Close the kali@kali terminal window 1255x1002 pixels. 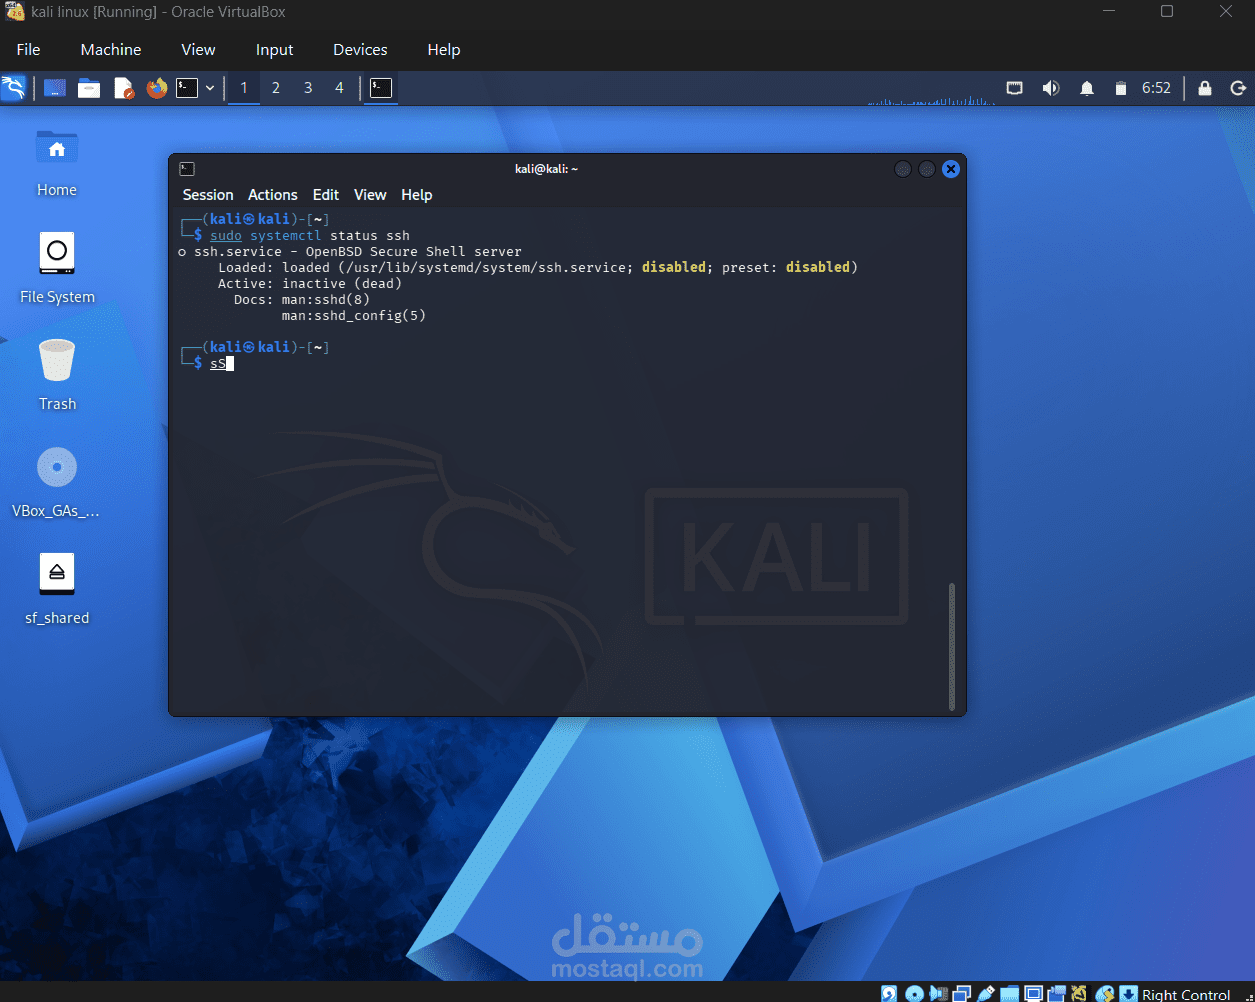951,169
